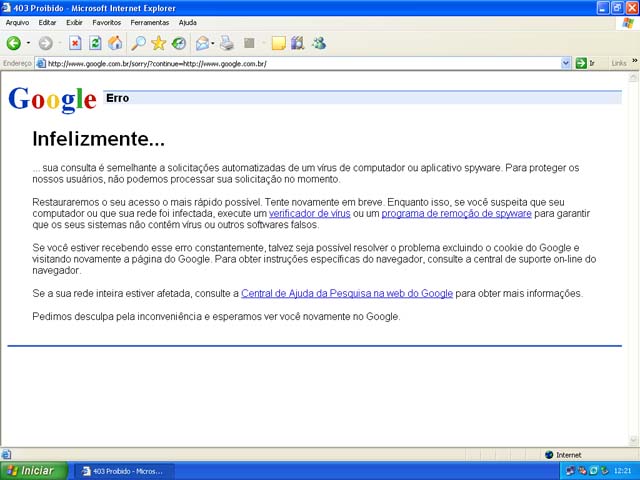The width and height of the screenshot is (640, 480).
Task: Open the History clock icon
Action: click(179, 43)
